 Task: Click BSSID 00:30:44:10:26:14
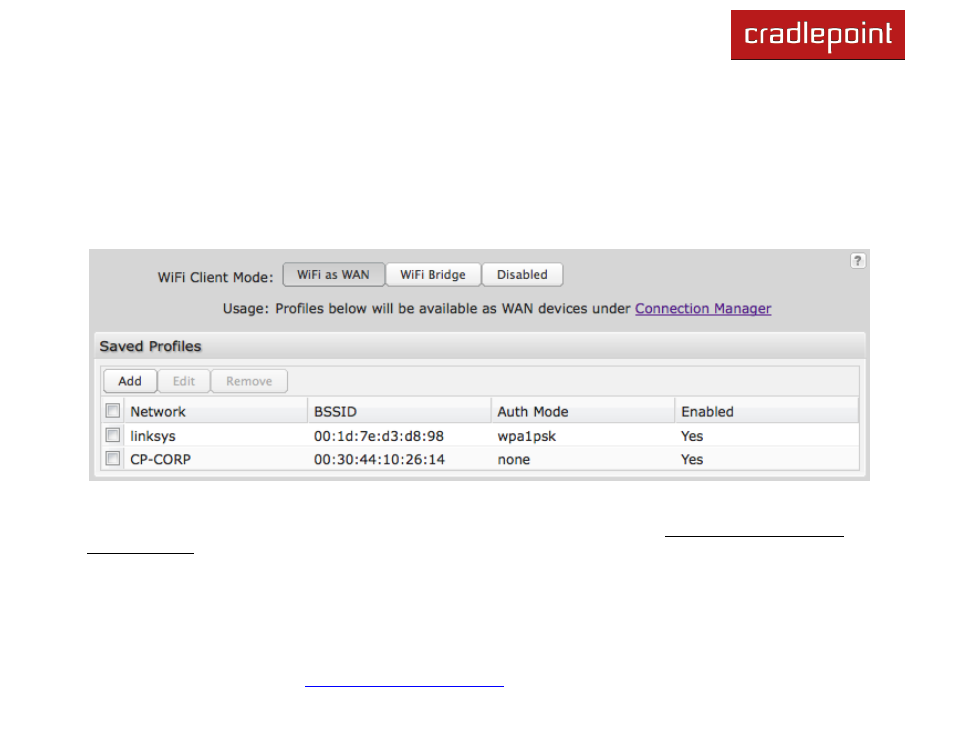pyautogui.click(x=379, y=459)
